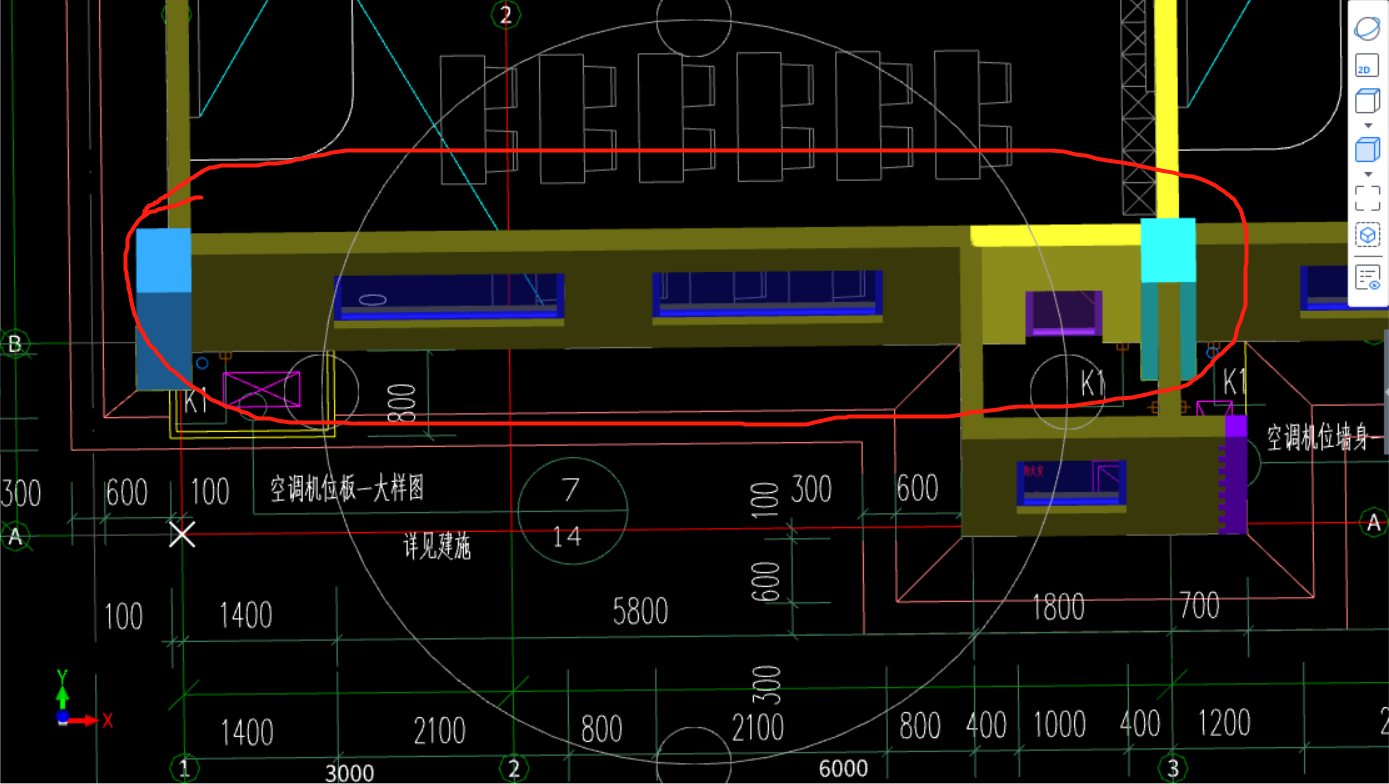
Task: Click the 700 dimension value
Action: click(1198, 605)
